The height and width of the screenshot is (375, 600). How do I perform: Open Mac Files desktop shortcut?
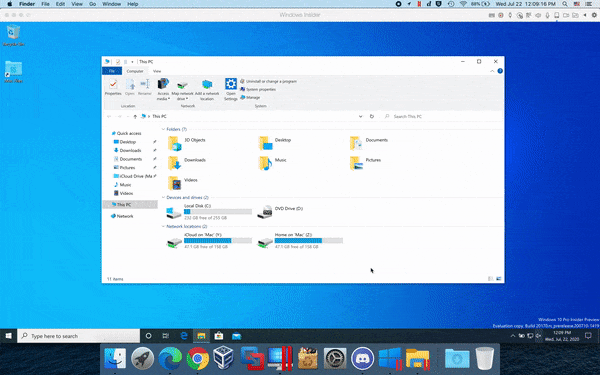[13, 72]
